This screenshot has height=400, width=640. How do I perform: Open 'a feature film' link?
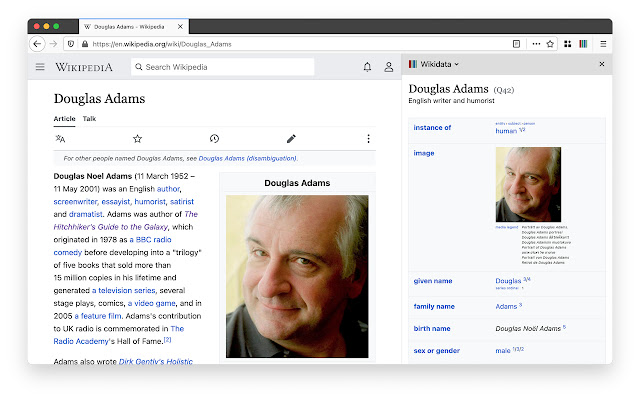[x=98, y=316]
